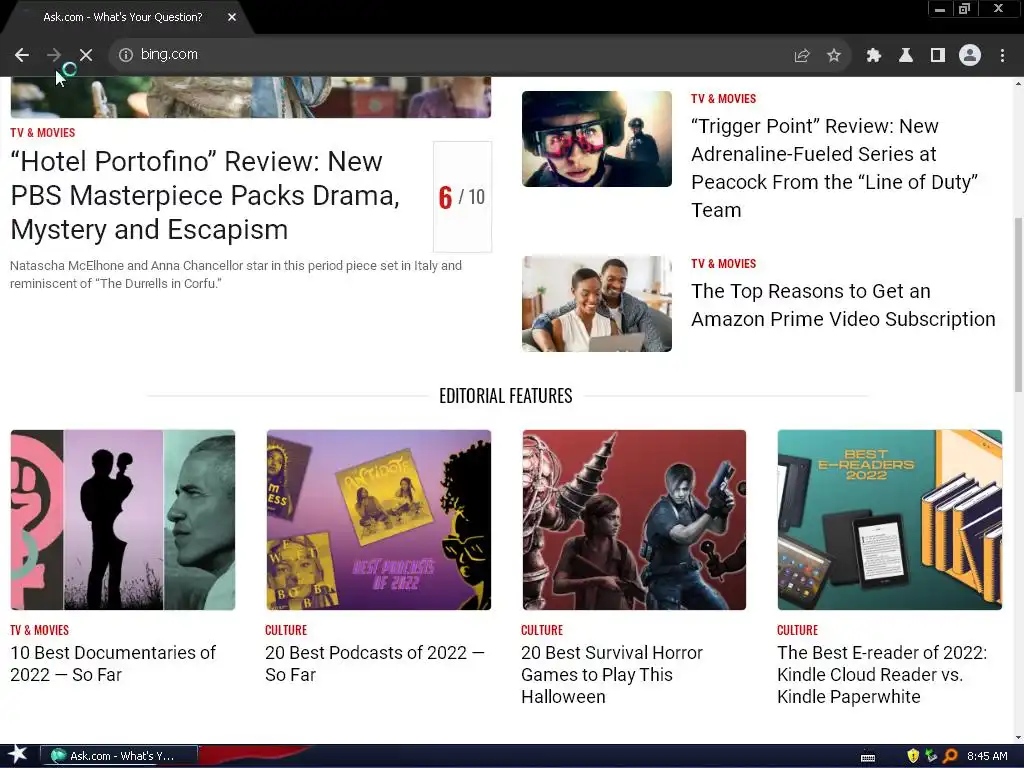Open the Extensions puzzle-piece icon
1024x768 pixels.
tap(873, 56)
